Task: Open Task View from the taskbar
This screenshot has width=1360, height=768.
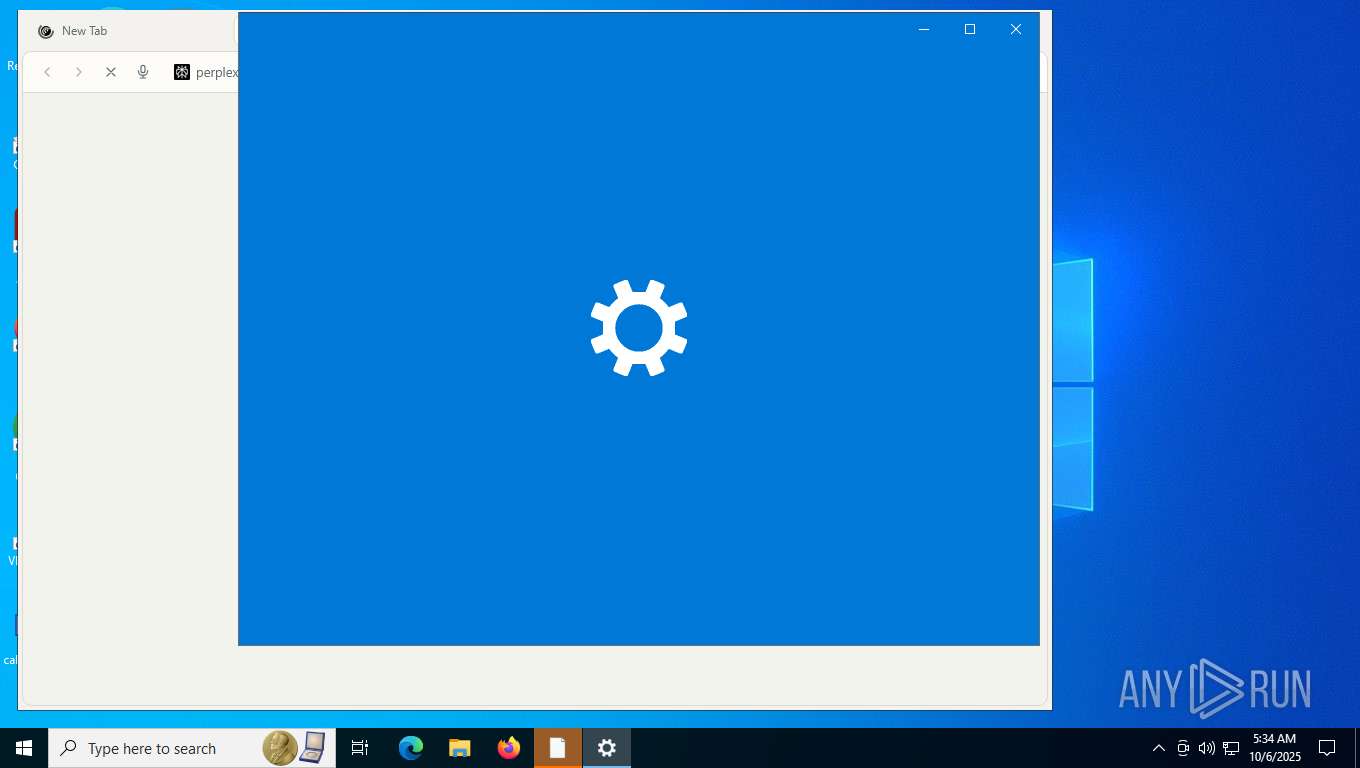Action: pyautogui.click(x=360, y=748)
